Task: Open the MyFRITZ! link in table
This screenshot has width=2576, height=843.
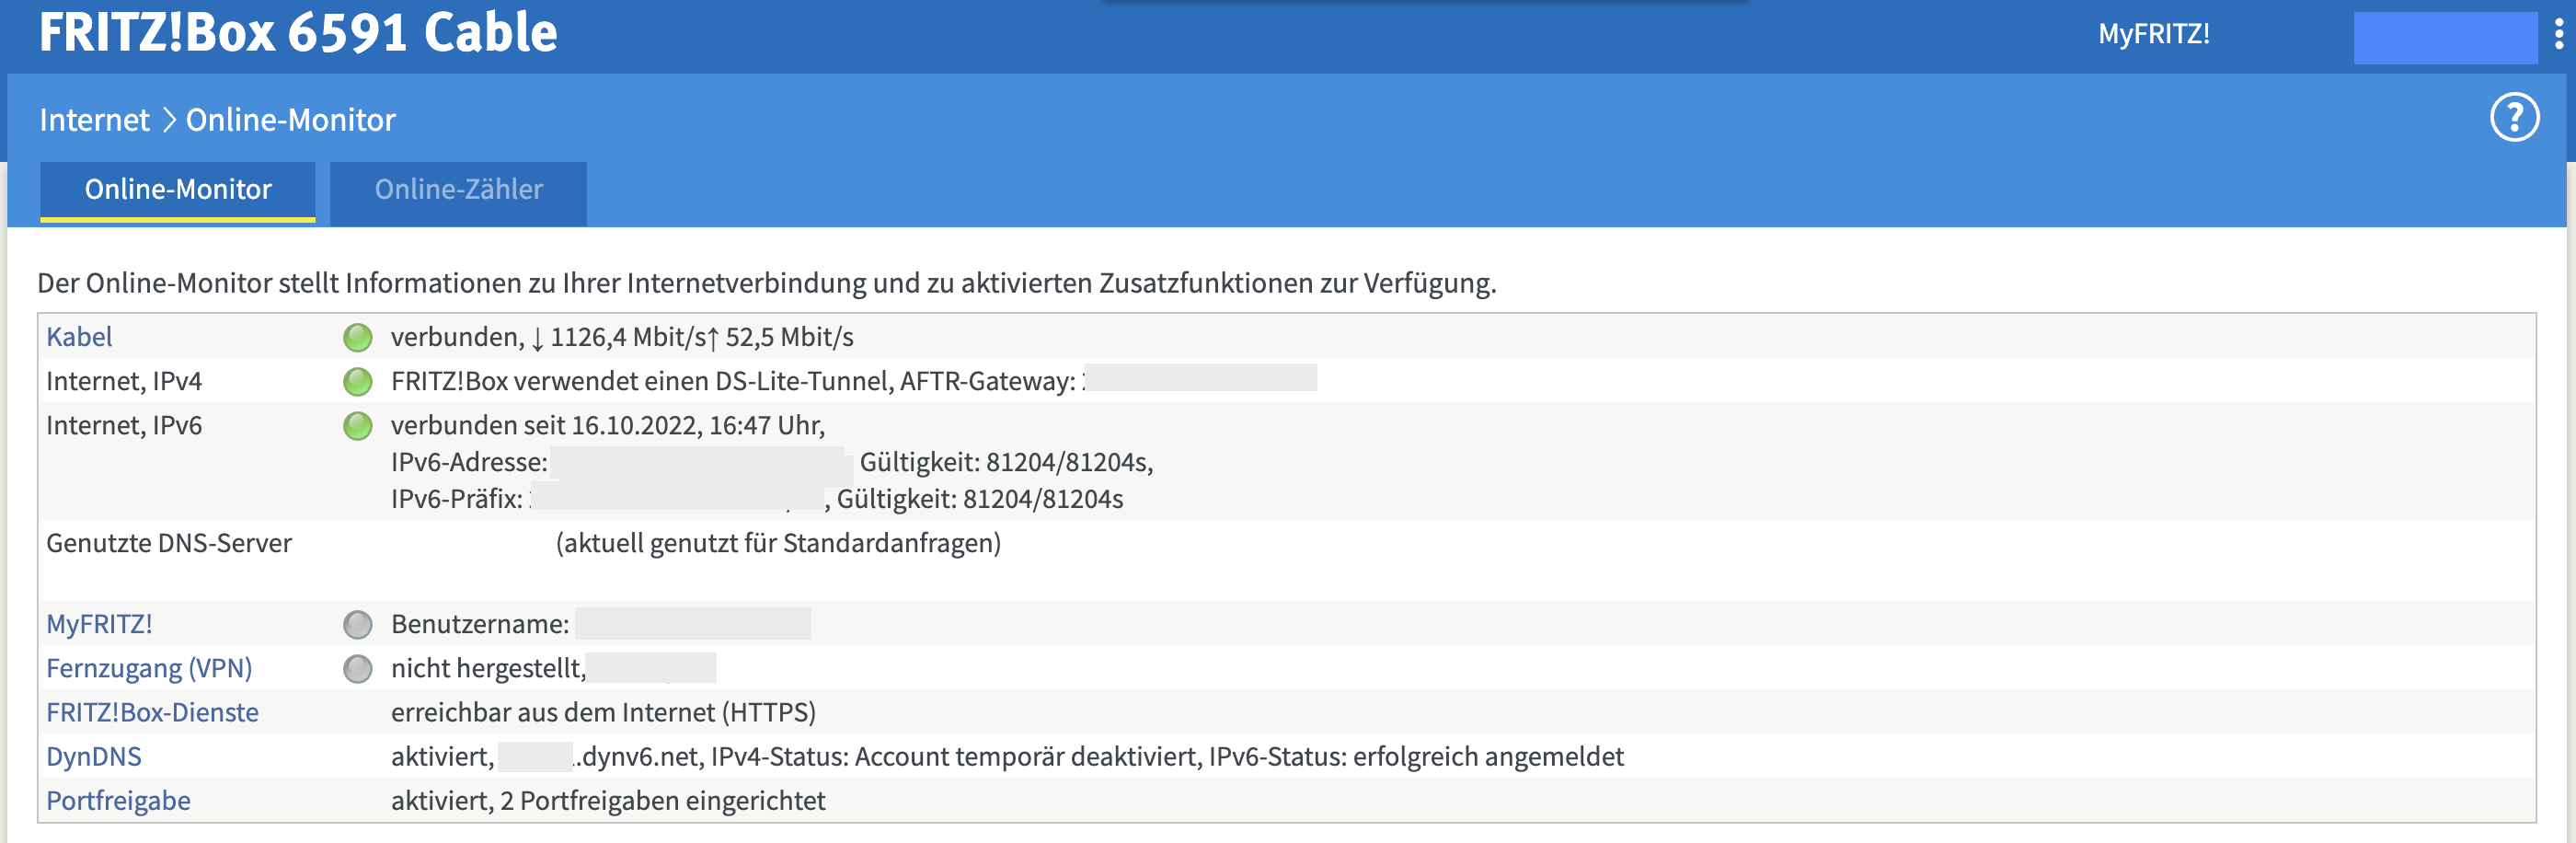Action: click(x=99, y=624)
